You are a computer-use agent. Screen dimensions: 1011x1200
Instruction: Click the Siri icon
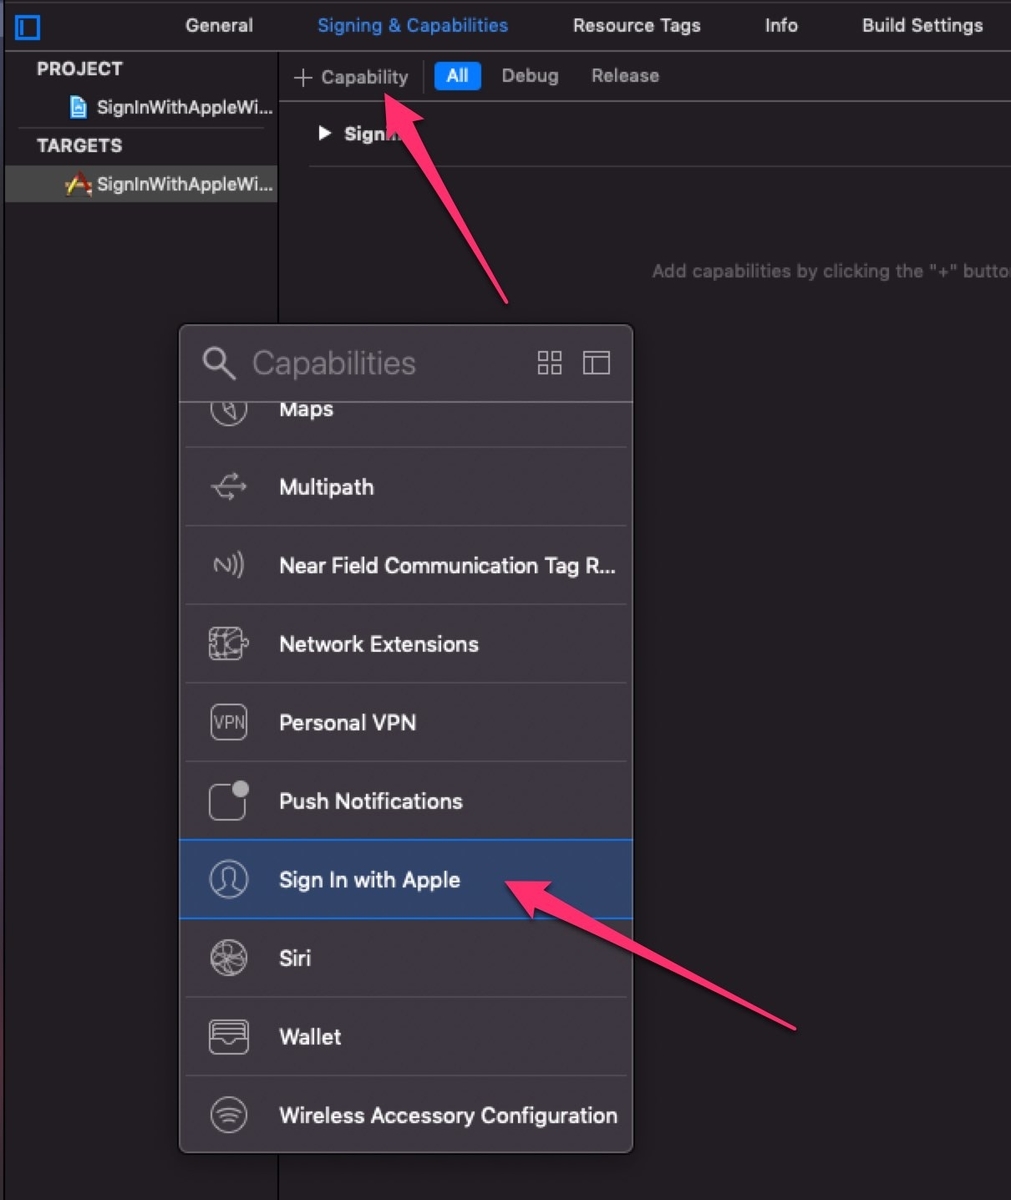pos(228,957)
